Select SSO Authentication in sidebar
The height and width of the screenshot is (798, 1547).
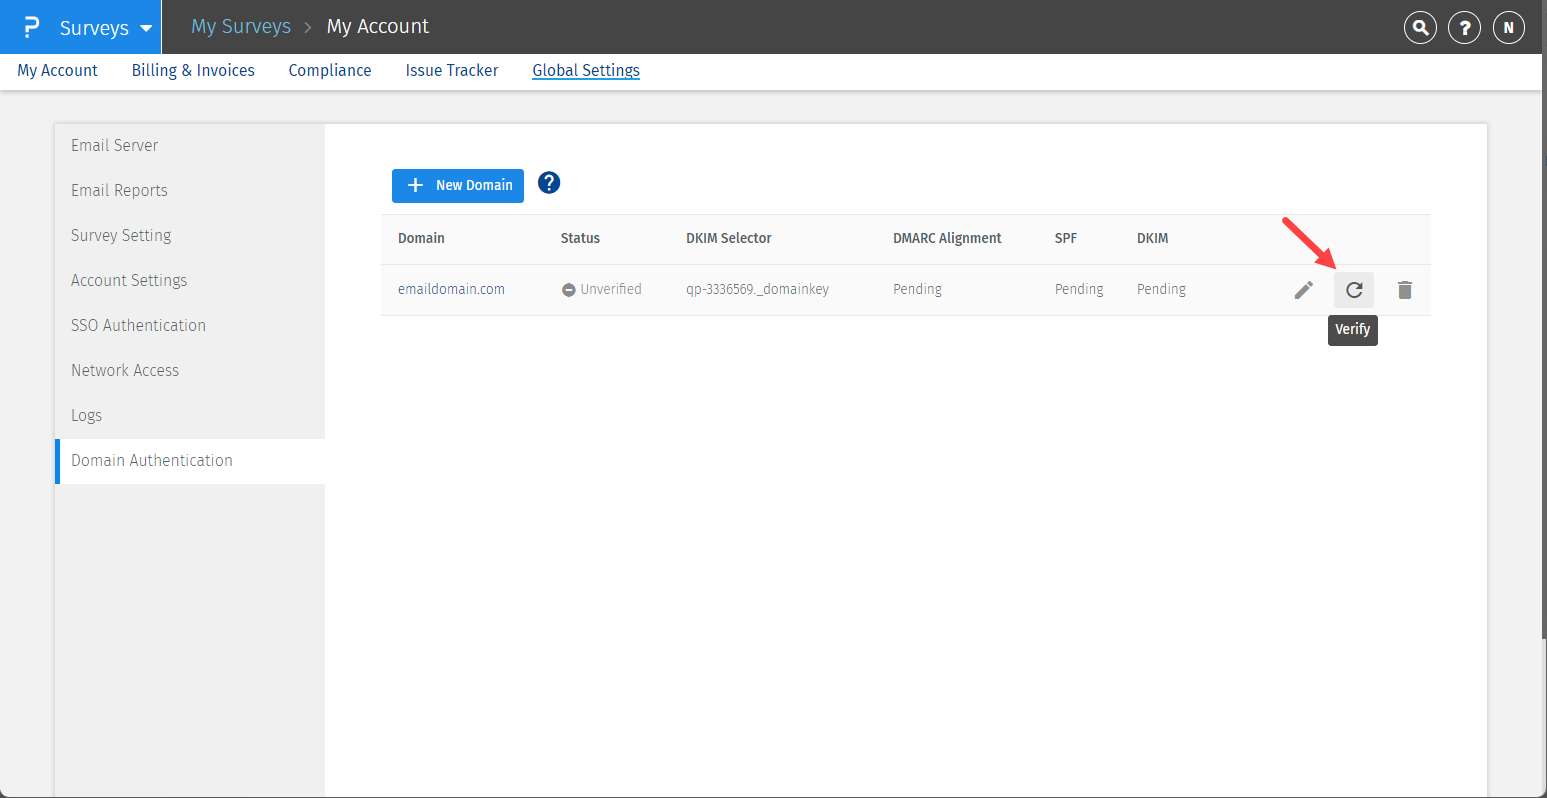[x=138, y=325]
